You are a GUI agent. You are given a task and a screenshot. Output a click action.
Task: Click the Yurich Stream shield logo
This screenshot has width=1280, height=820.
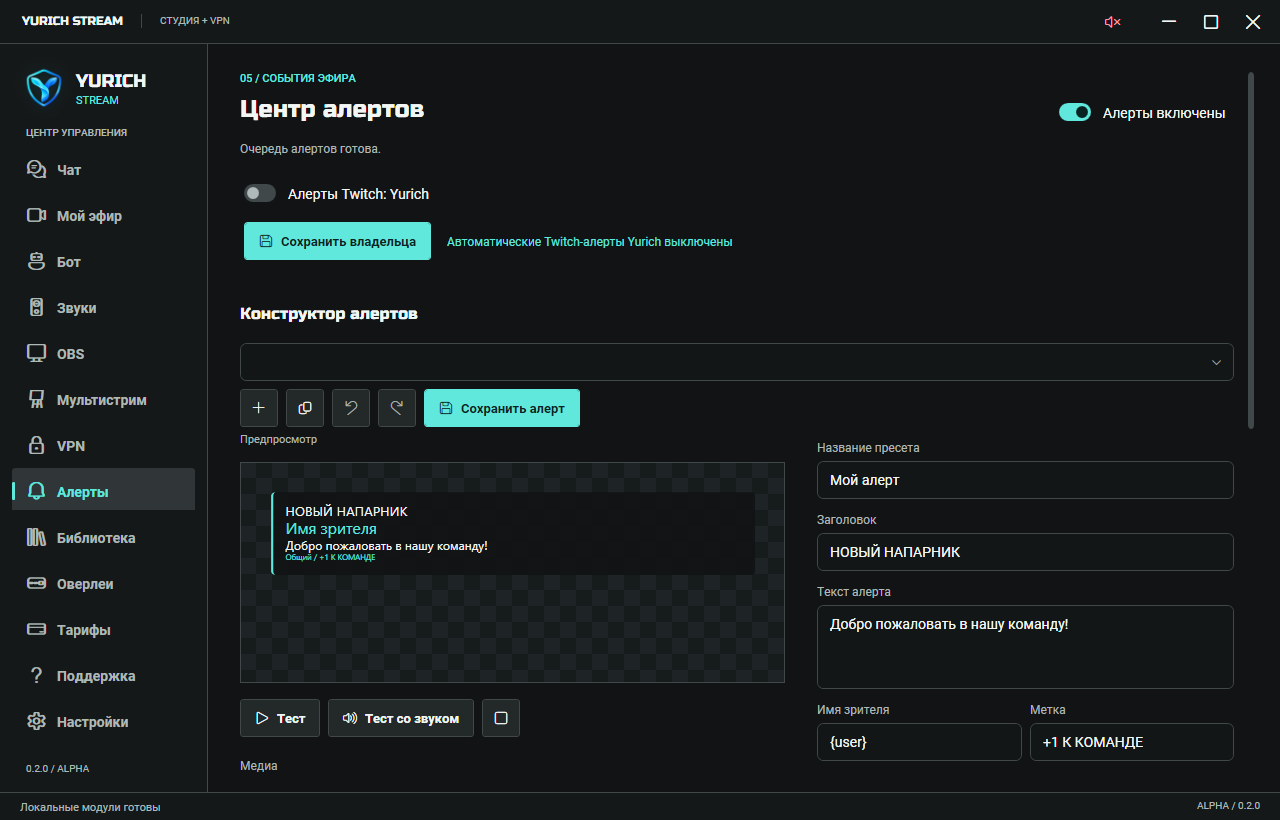point(44,88)
